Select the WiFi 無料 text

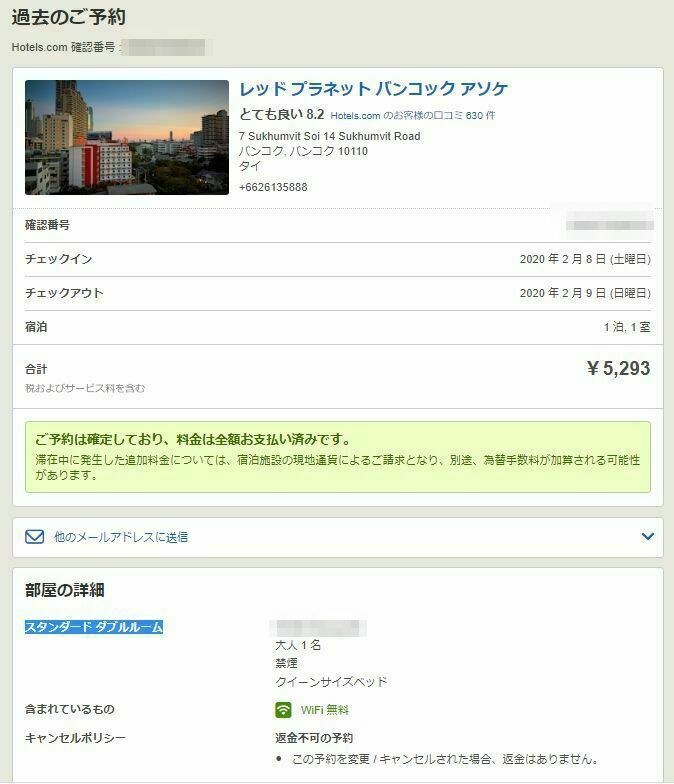point(324,710)
